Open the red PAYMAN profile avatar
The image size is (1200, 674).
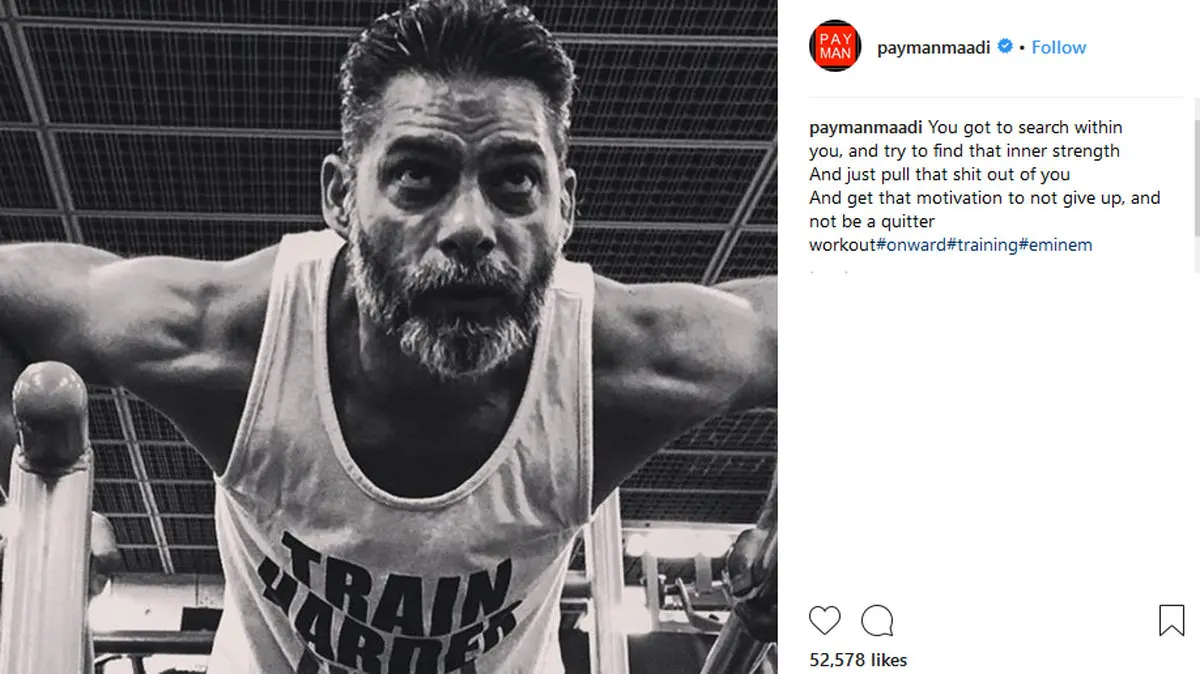(x=835, y=47)
